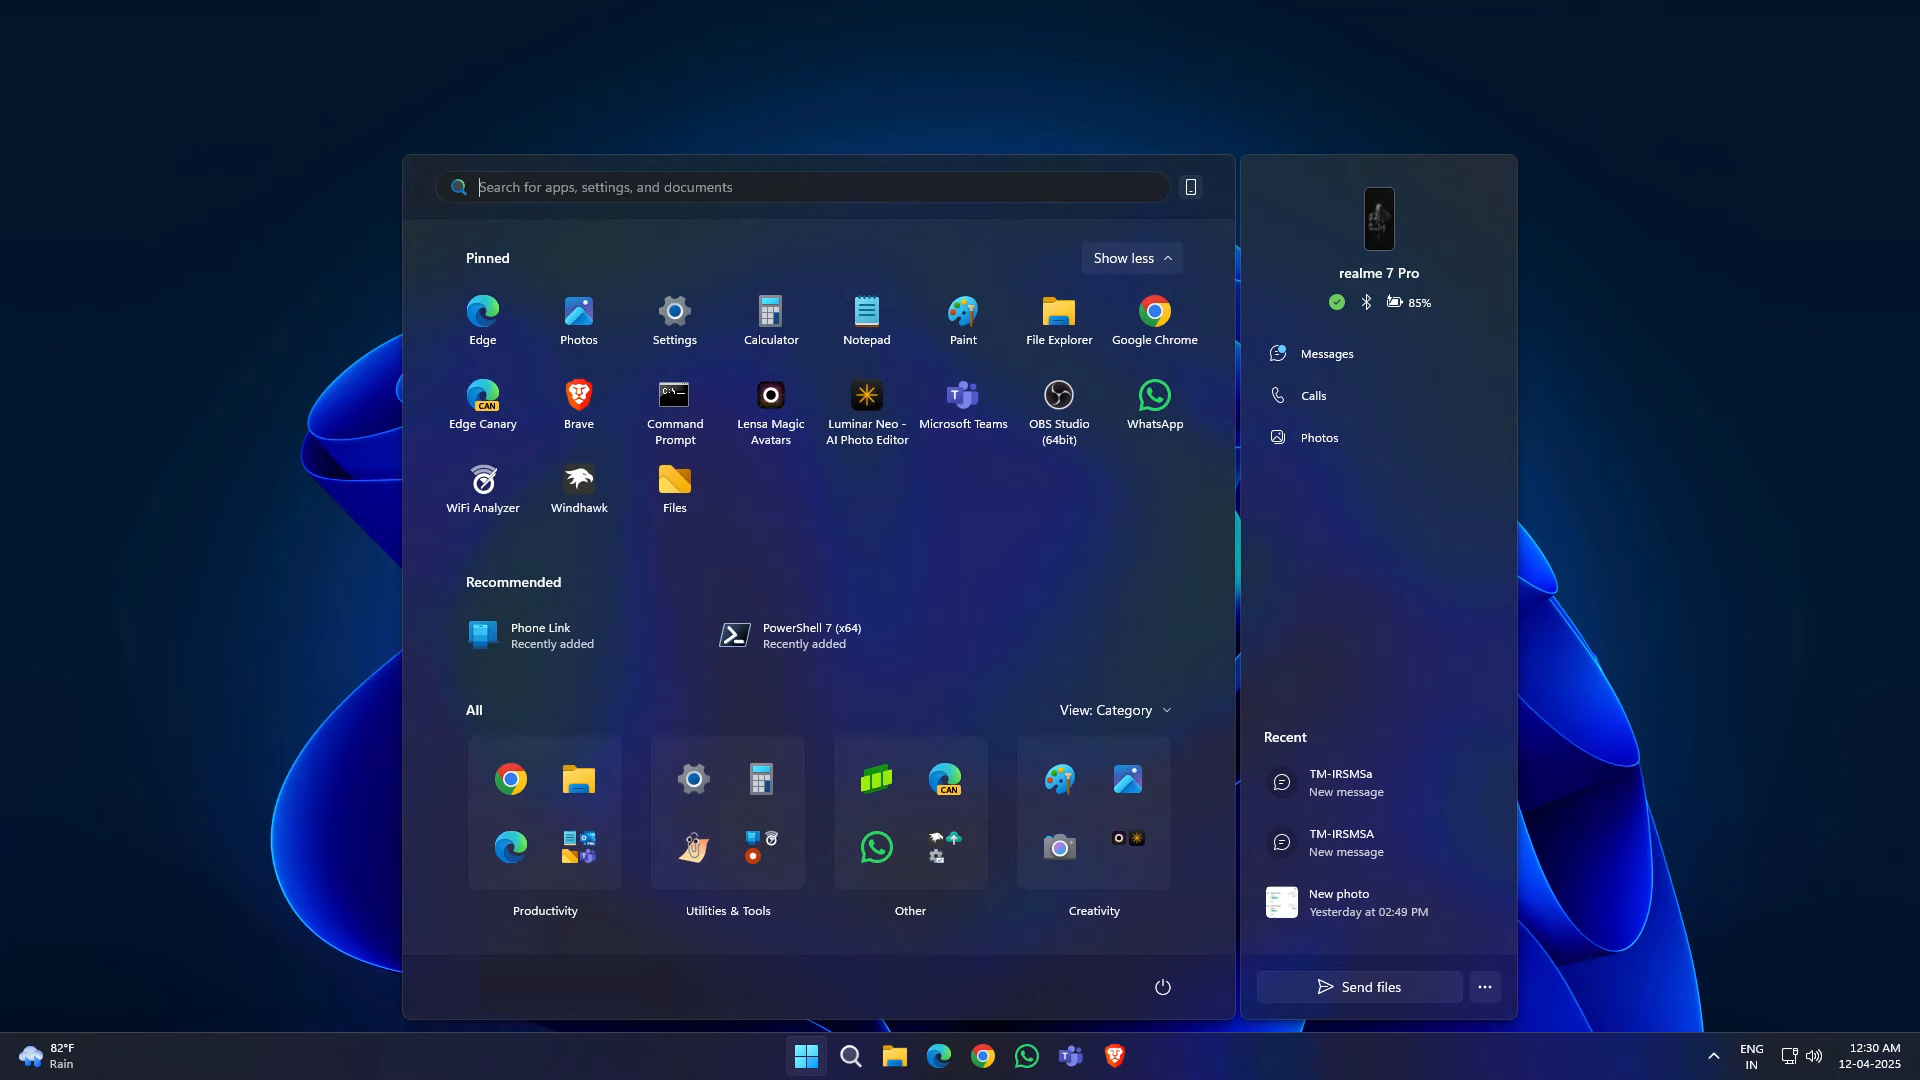Click the Send files button
The image size is (1920, 1080).
click(1359, 987)
